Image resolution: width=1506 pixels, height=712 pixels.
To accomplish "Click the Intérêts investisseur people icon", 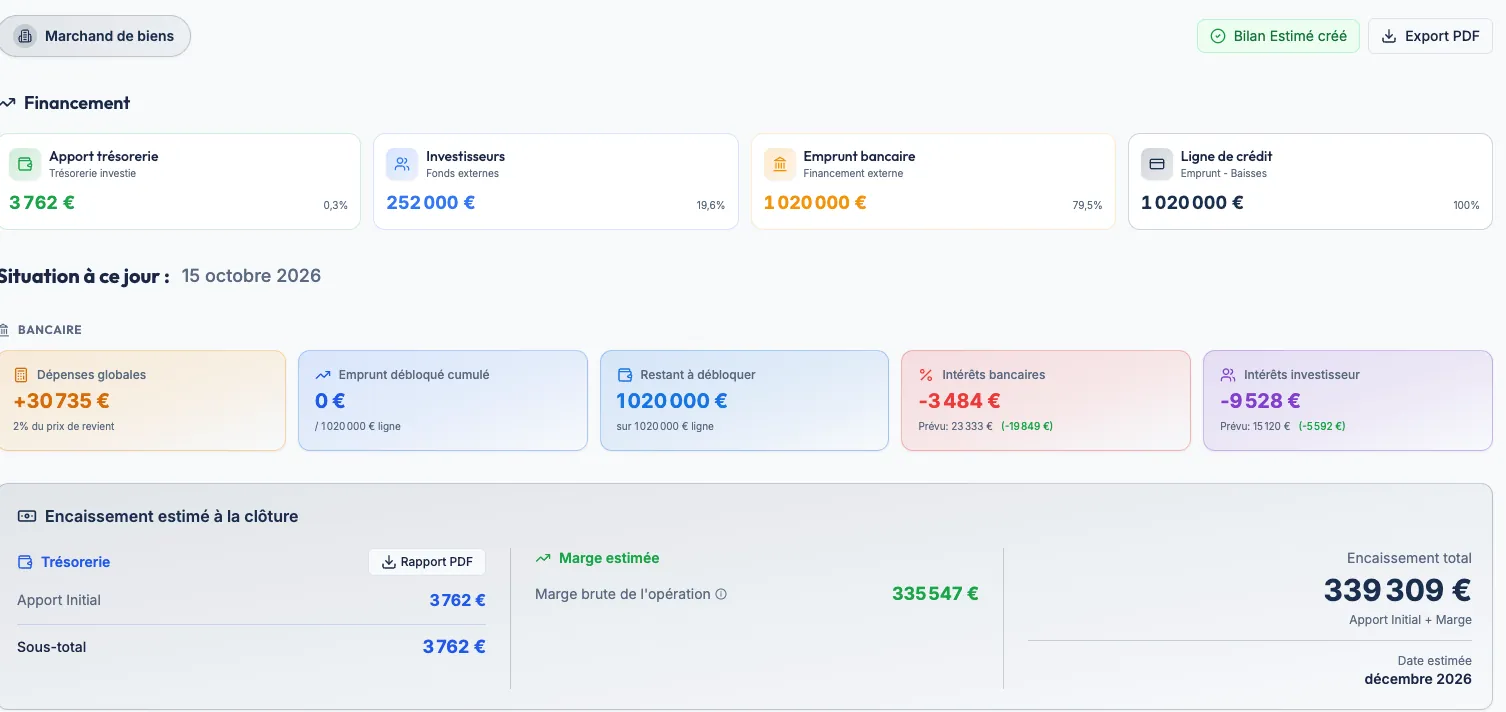I will pyautogui.click(x=1228, y=375).
